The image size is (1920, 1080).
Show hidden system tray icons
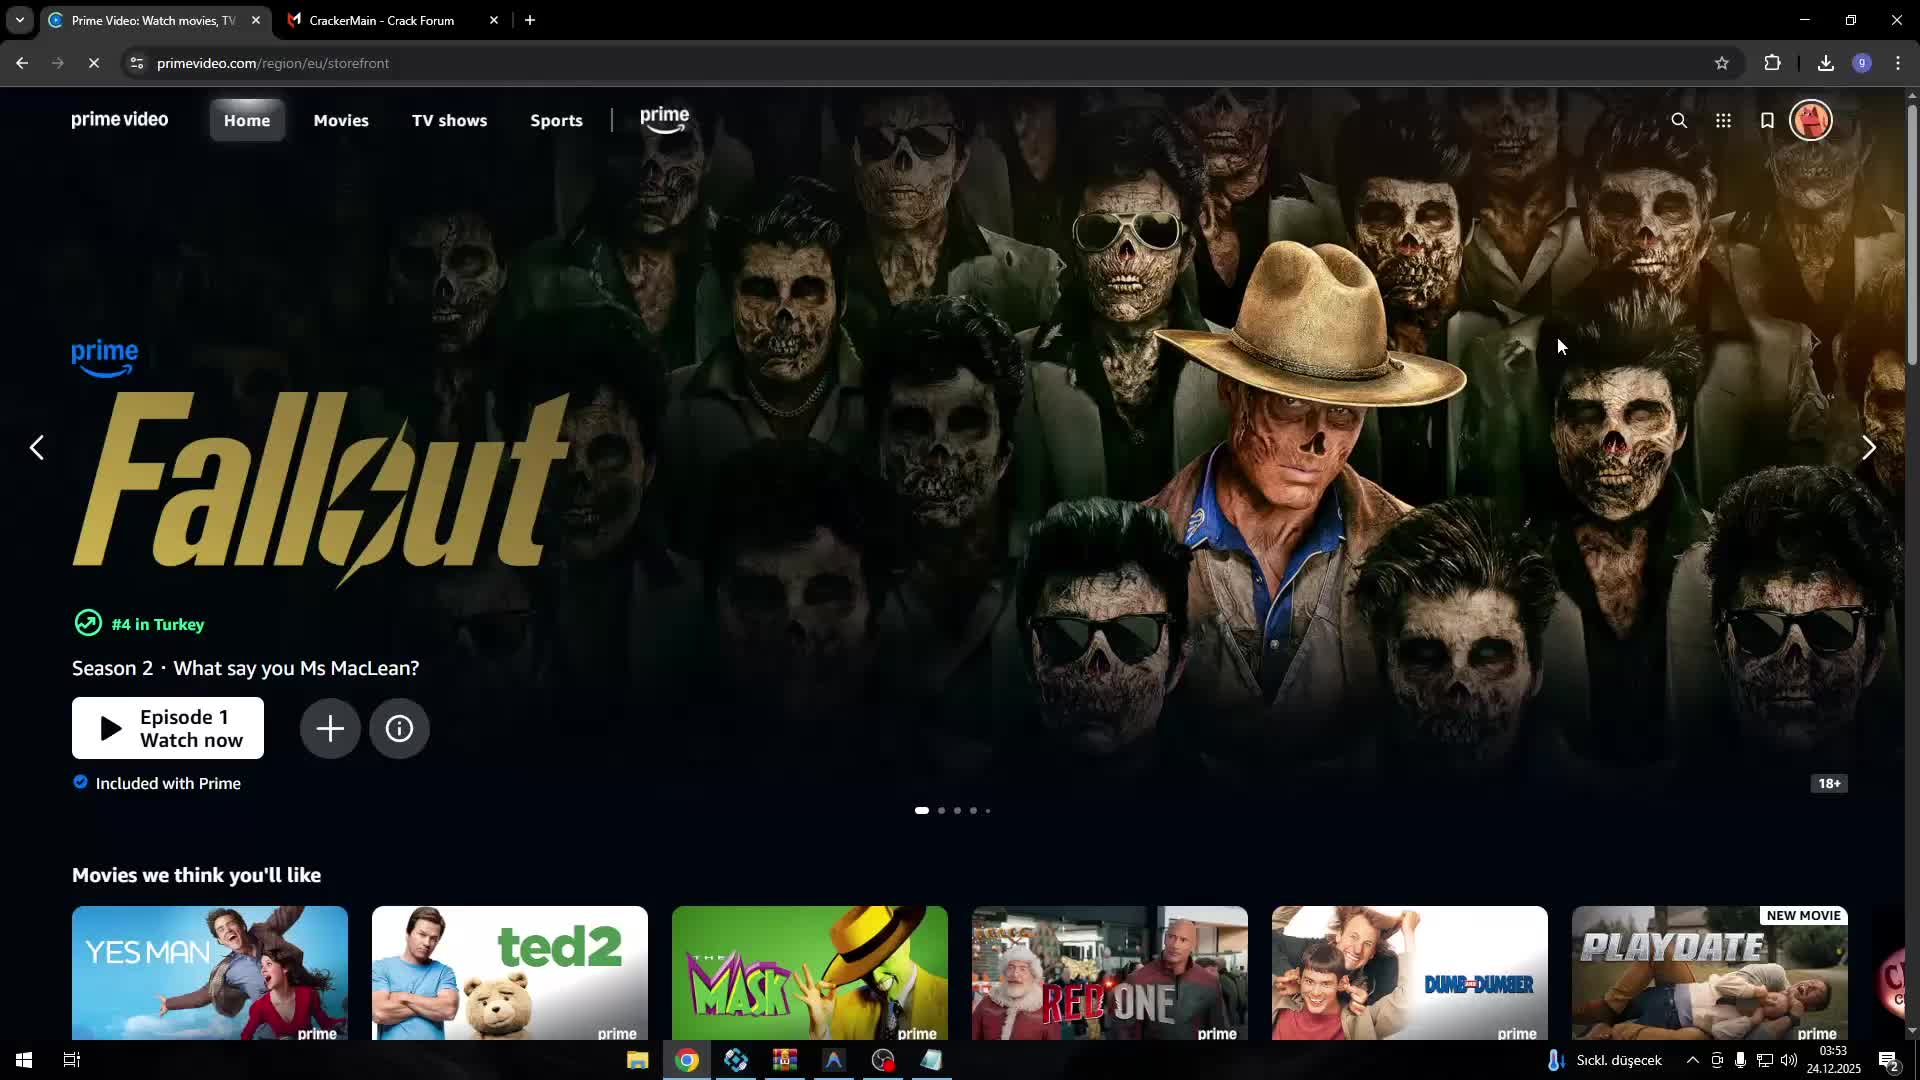[x=1692, y=1060]
